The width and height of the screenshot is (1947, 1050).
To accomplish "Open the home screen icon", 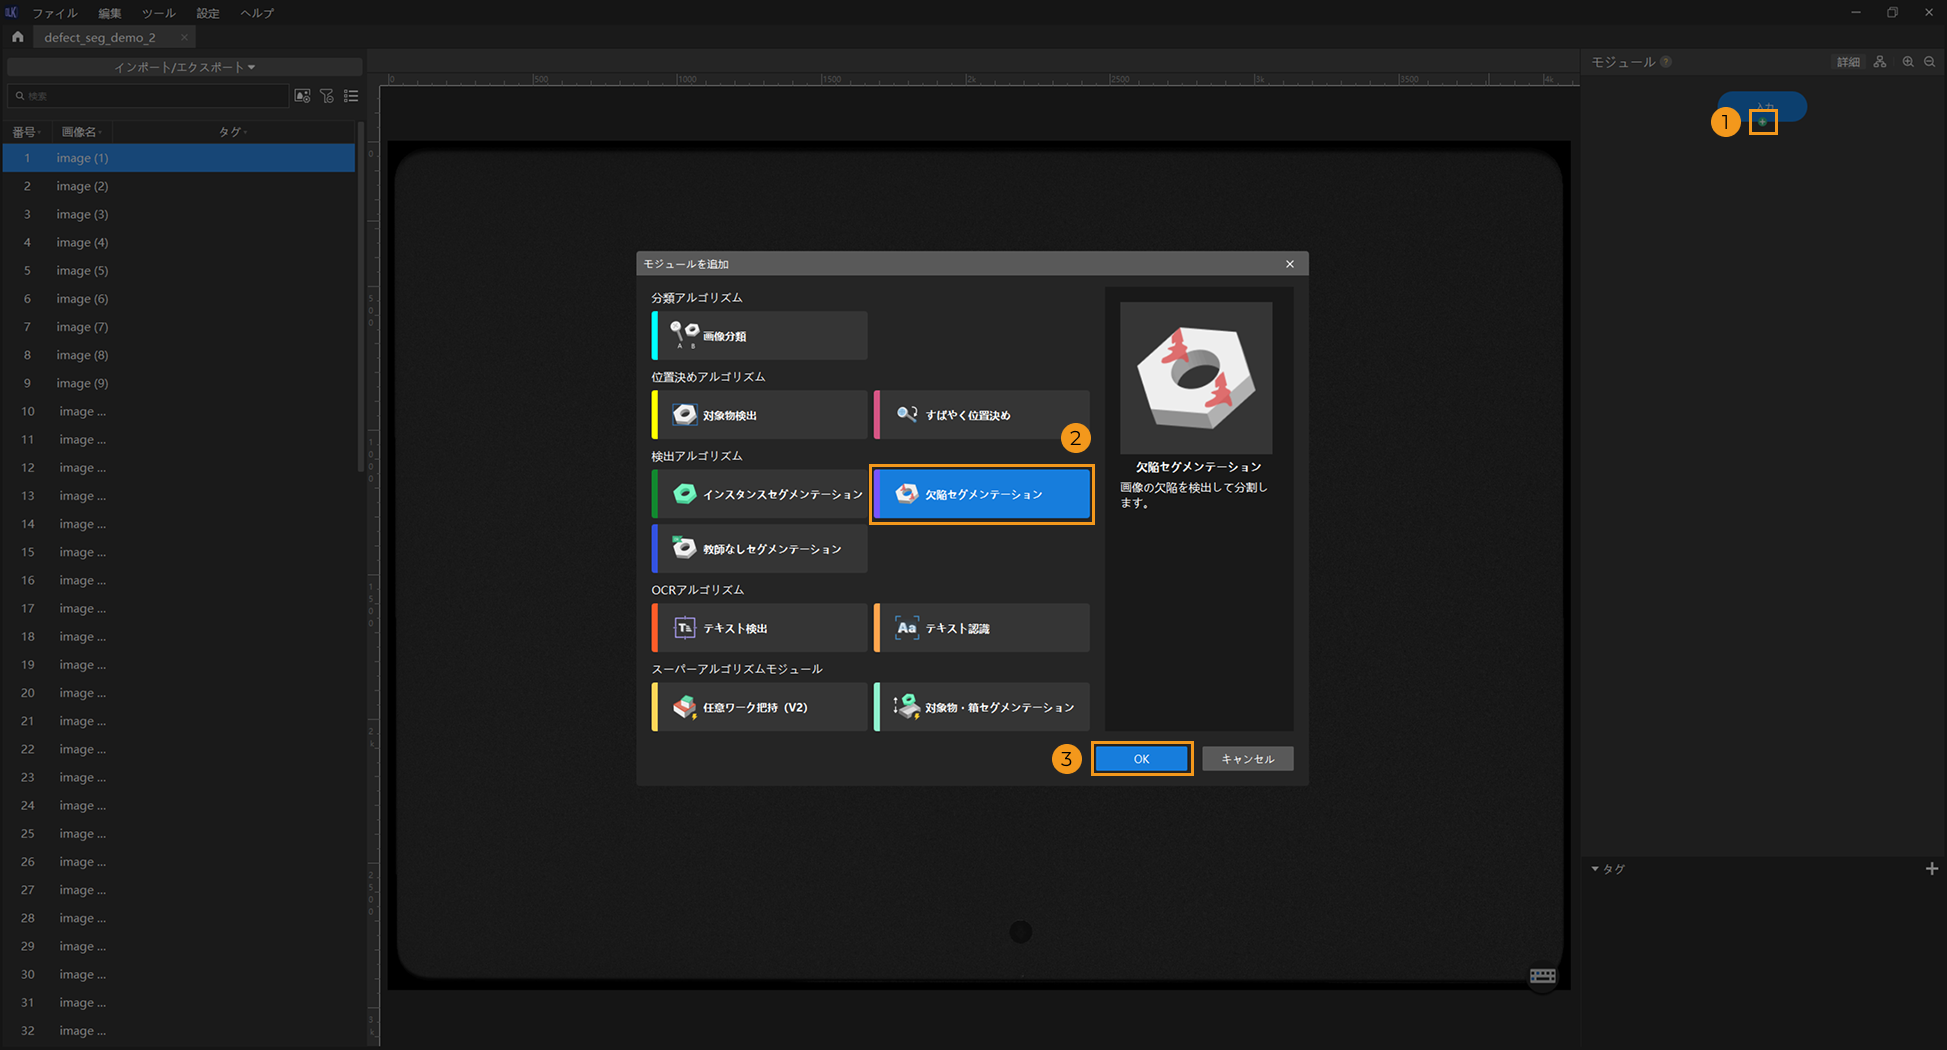I will [17, 37].
